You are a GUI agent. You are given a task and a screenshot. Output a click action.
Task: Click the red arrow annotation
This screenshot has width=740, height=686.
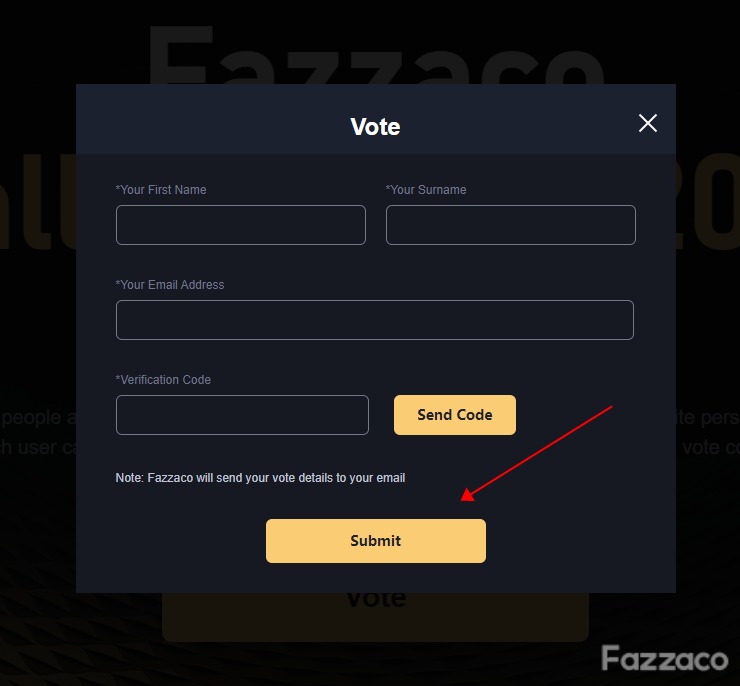click(x=536, y=453)
